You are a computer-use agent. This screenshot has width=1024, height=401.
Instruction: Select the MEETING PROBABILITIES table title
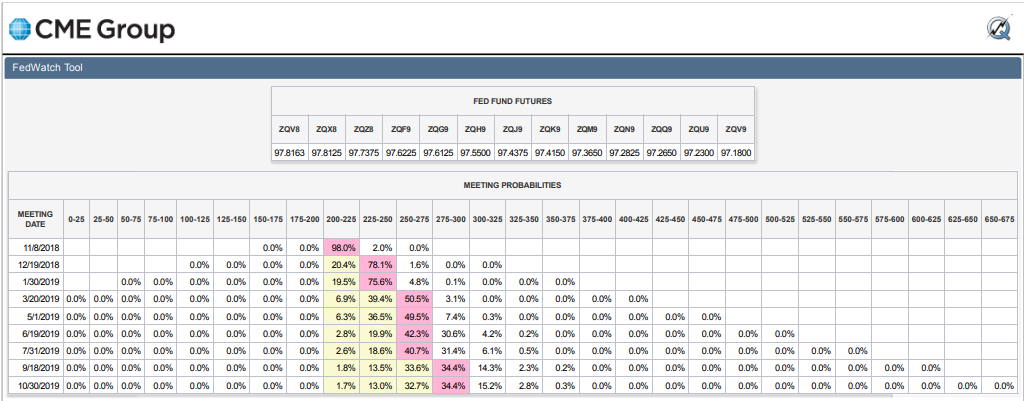point(512,185)
